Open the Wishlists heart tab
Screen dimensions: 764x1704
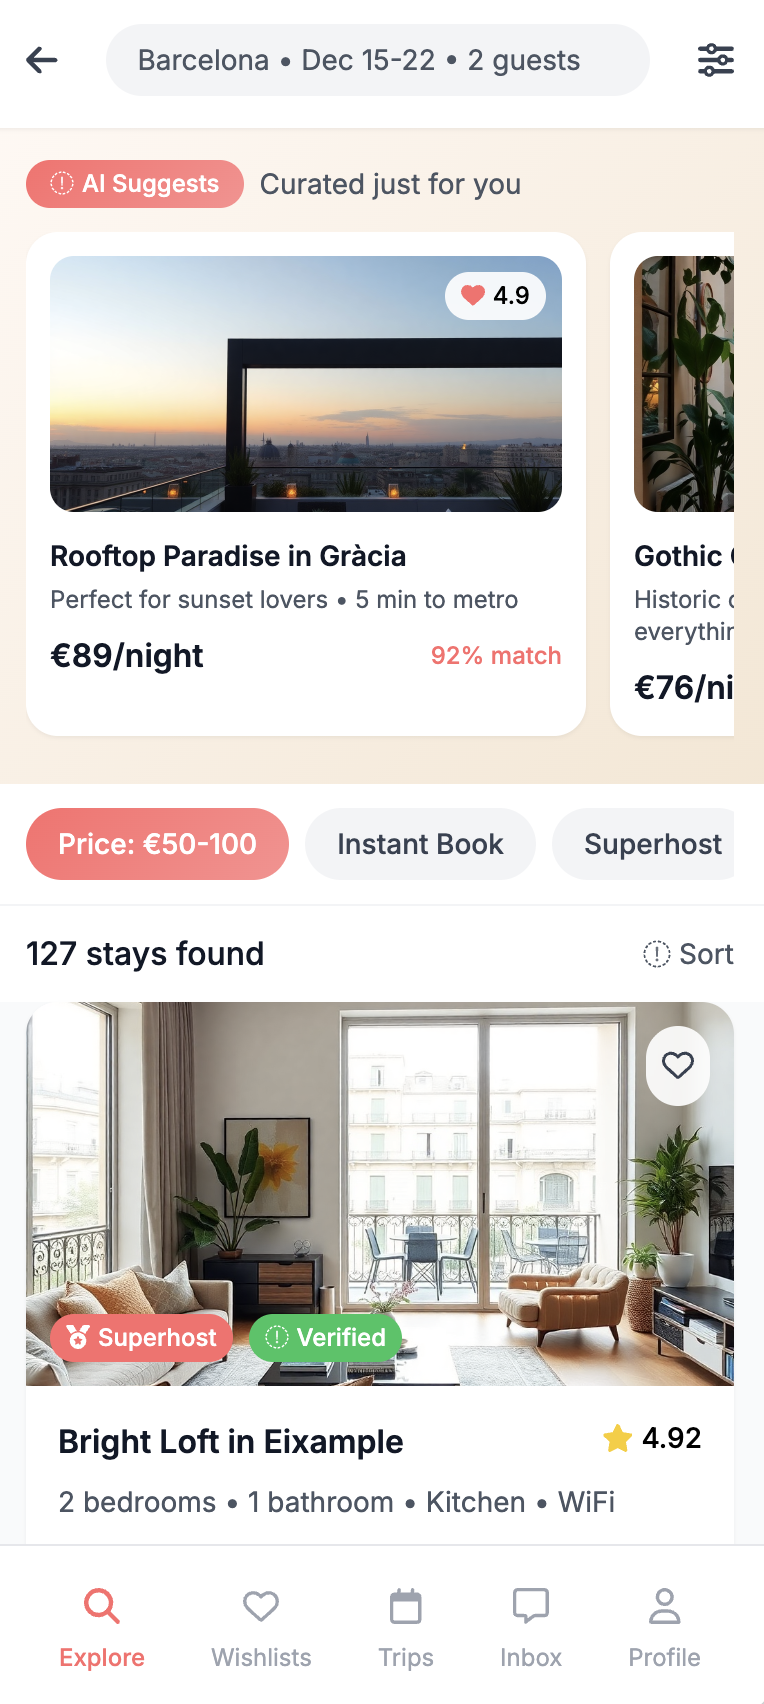click(x=261, y=1625)
